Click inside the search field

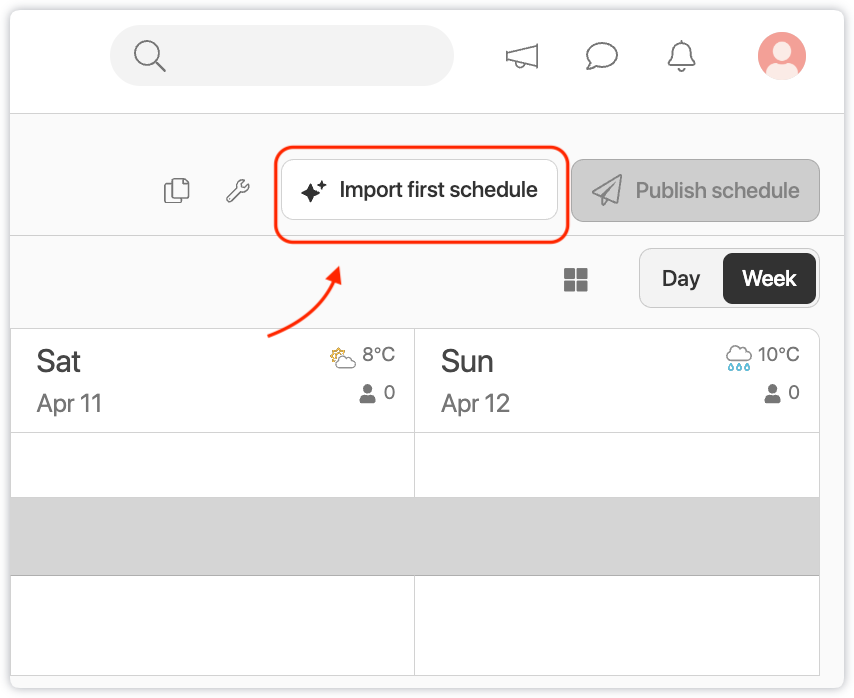click(300, 56)
